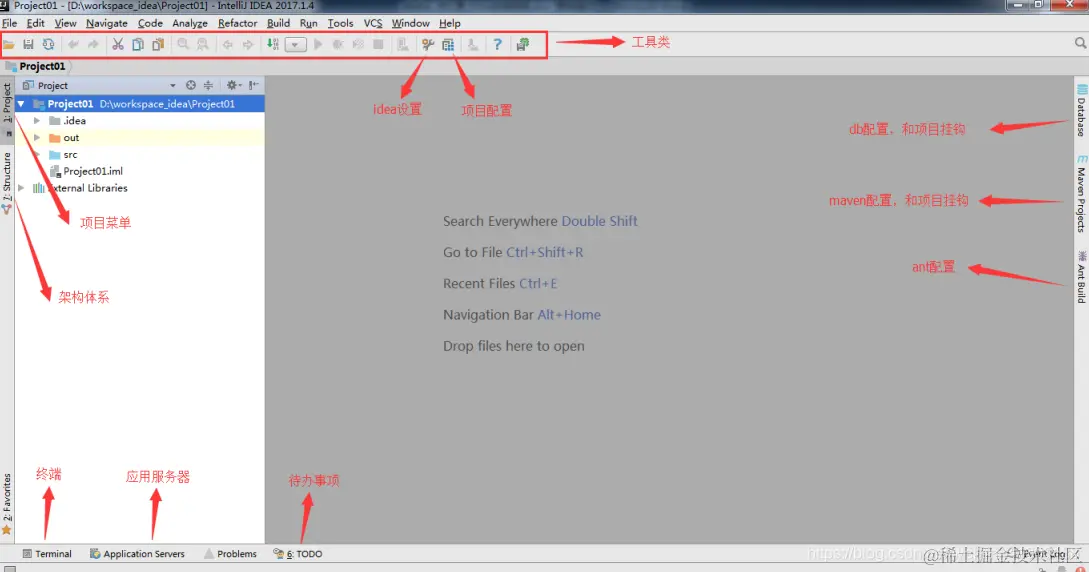Open the Code menu
The height and width of the screenshot is (572, 1089).
(x=150, y=23)
